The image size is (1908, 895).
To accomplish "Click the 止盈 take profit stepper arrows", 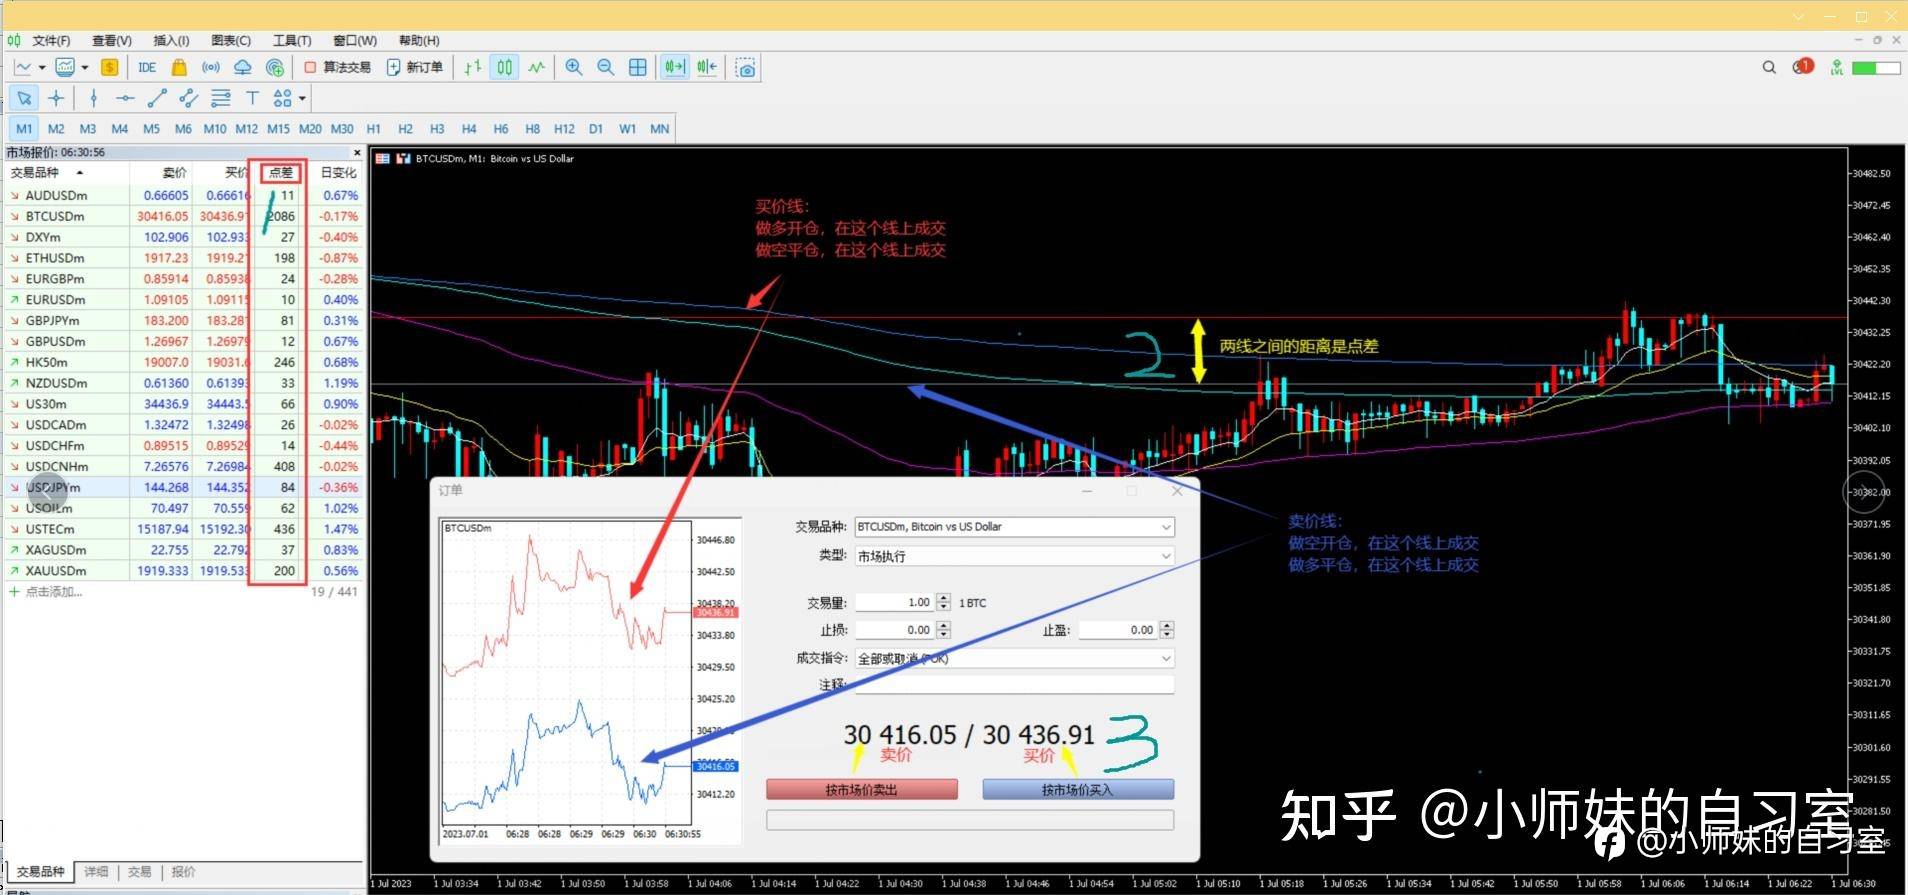I will pos(1167,630).
